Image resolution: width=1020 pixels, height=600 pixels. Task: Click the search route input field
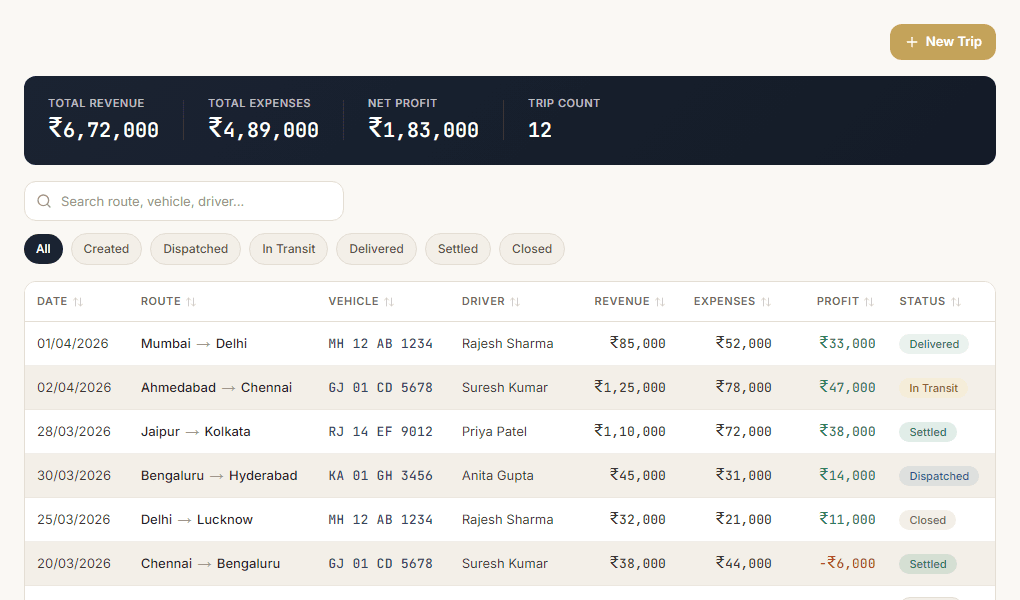[183, 201]
